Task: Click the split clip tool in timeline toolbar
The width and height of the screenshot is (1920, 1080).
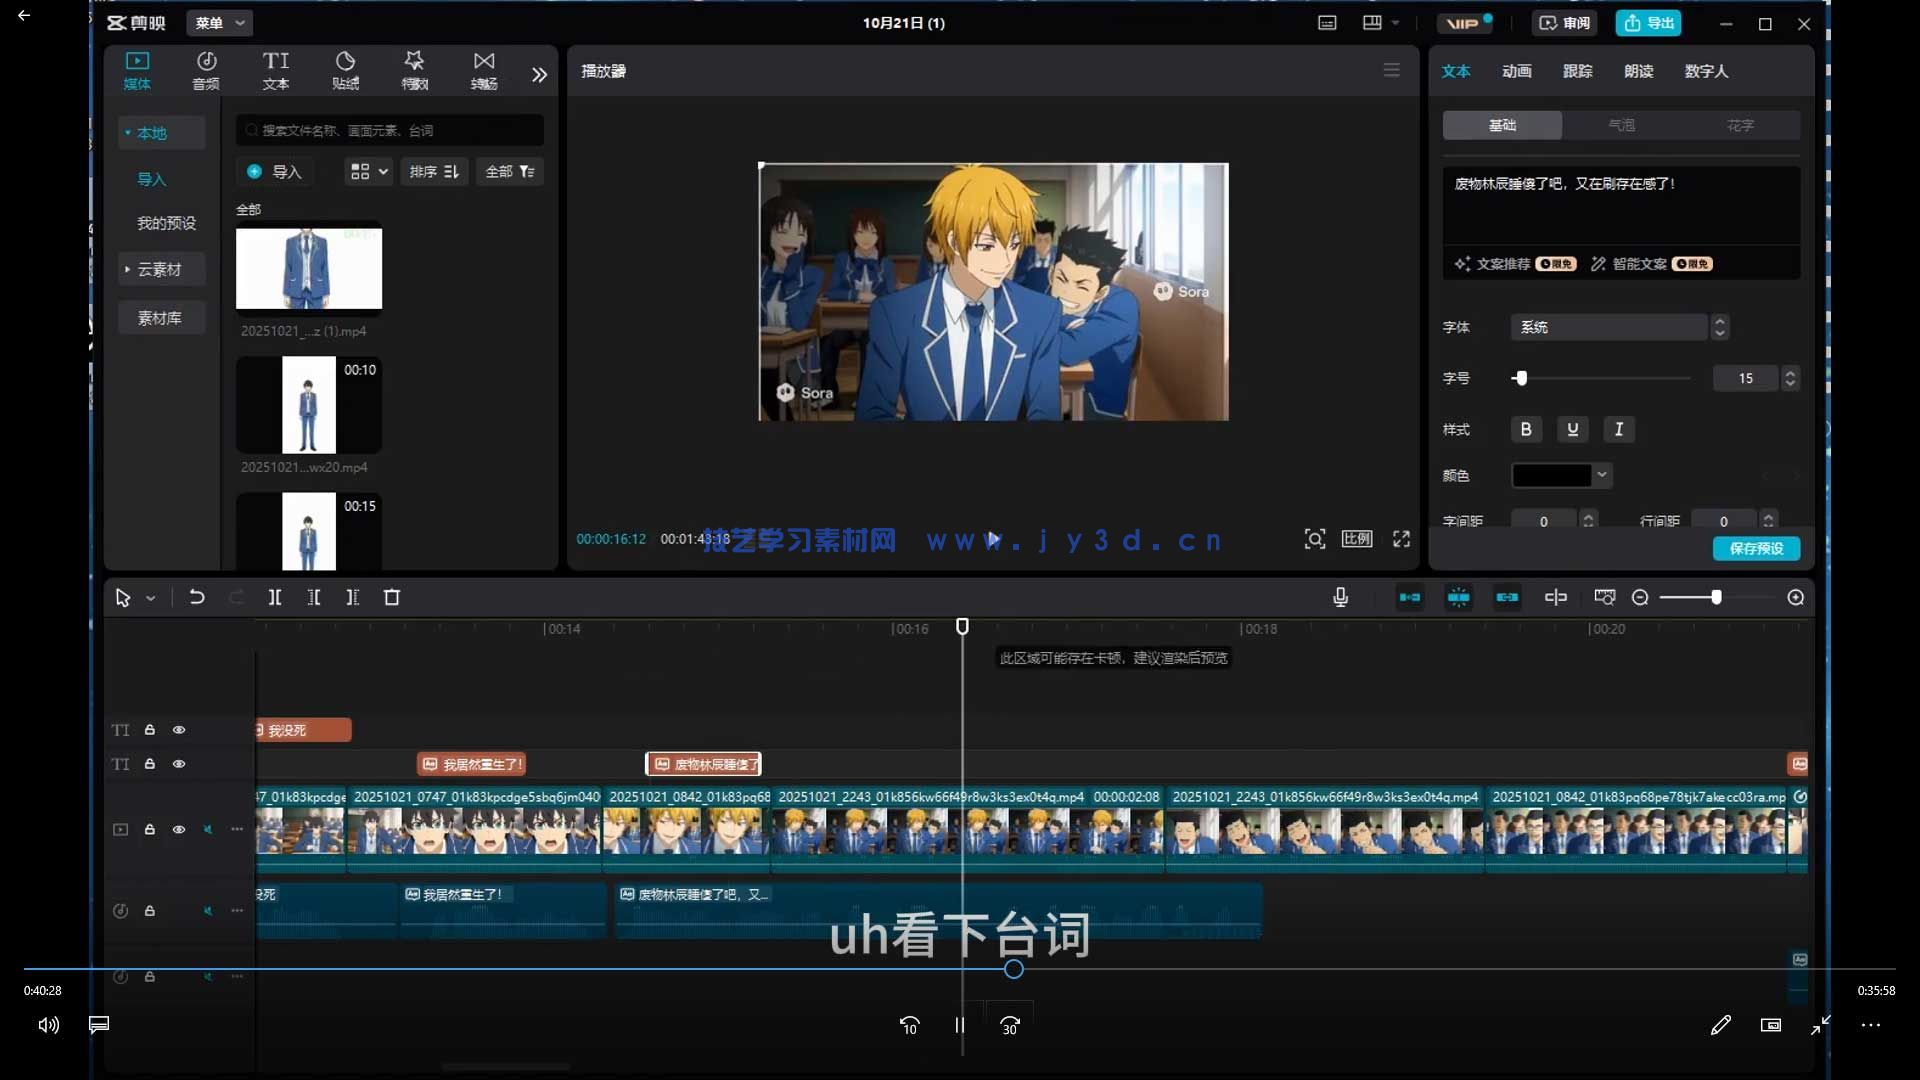Action: tap(275, 597)
